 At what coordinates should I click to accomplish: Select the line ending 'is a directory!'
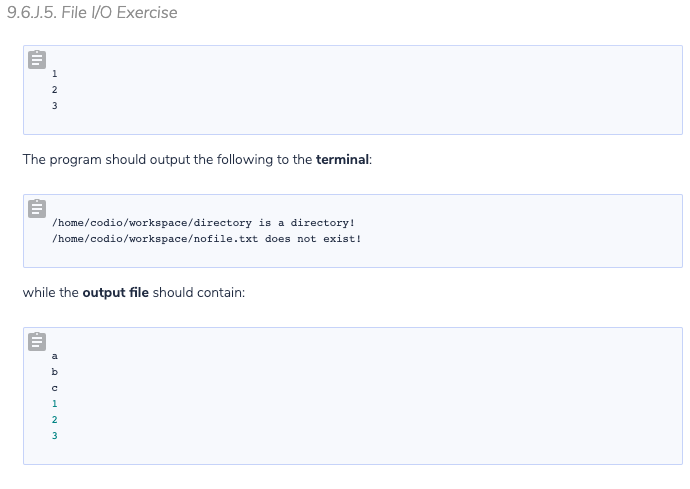click(x=203, y=223)
